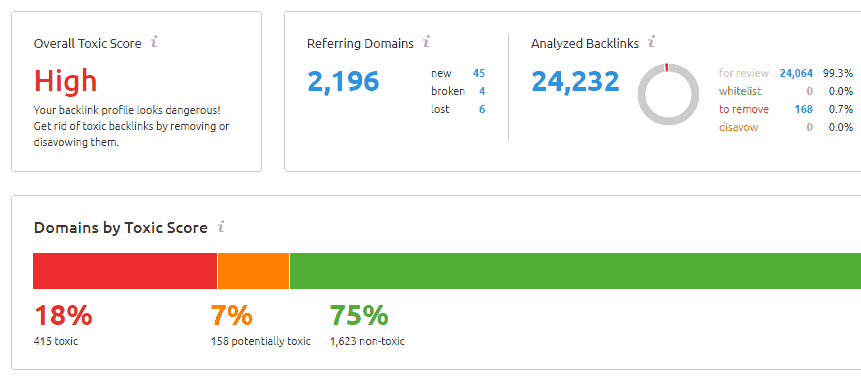
Task: Click the 'disavow' legend label
Action: pyautogui.click(x=739, y=127)
